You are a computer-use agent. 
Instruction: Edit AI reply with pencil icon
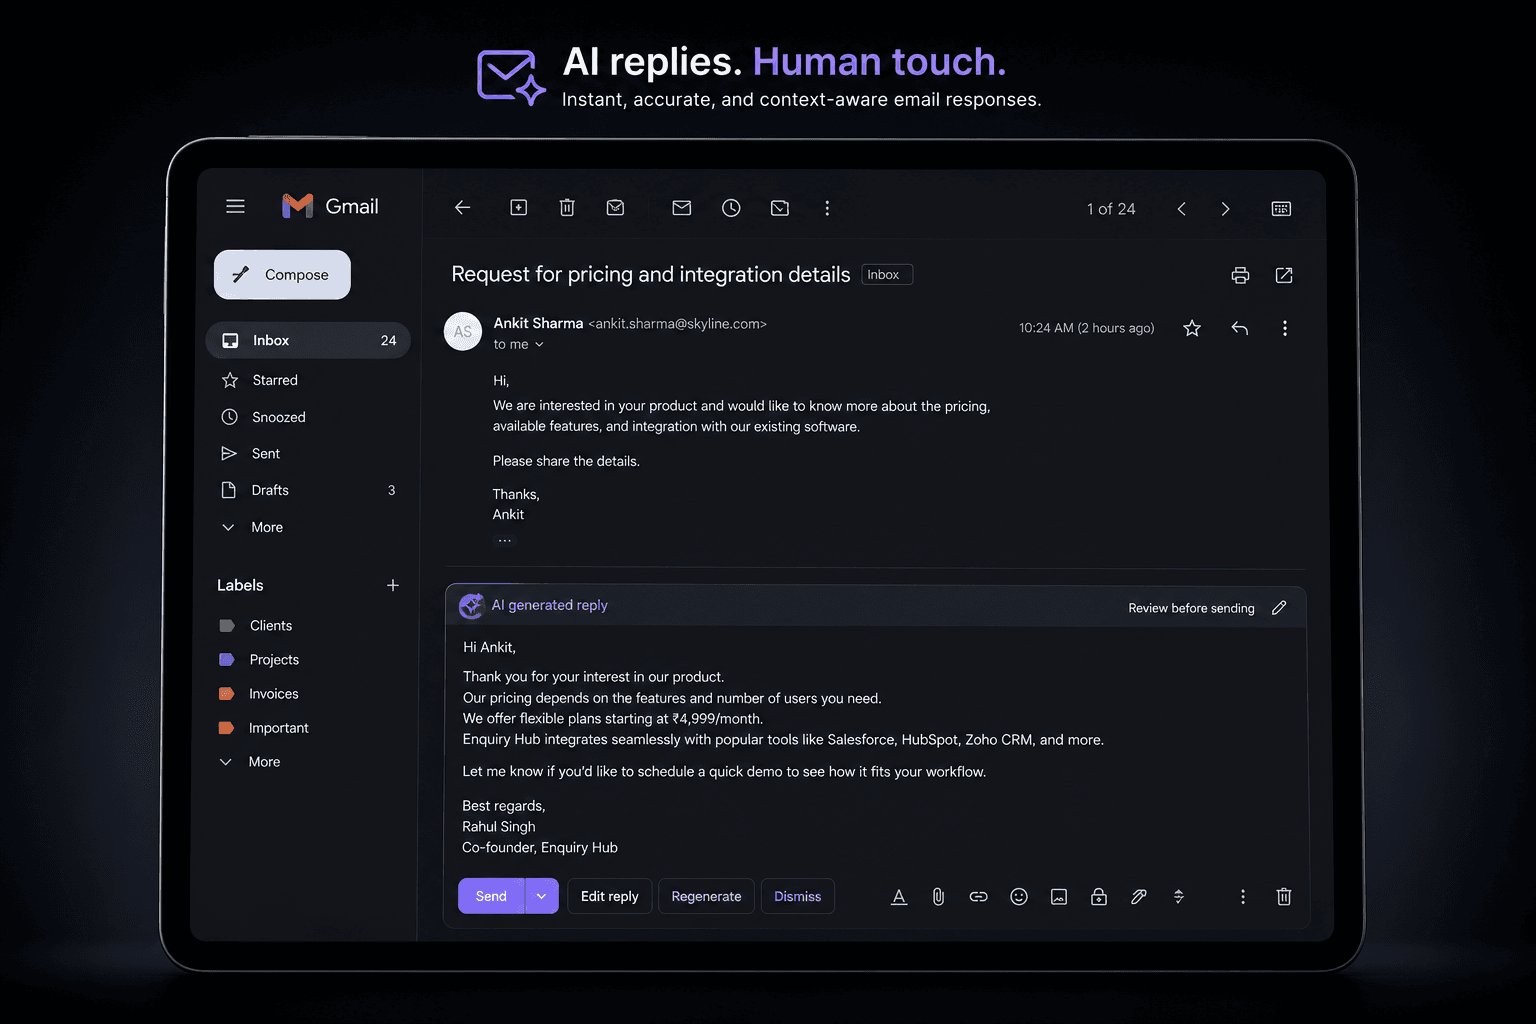pyautogui.click(x=1279, y=607)
